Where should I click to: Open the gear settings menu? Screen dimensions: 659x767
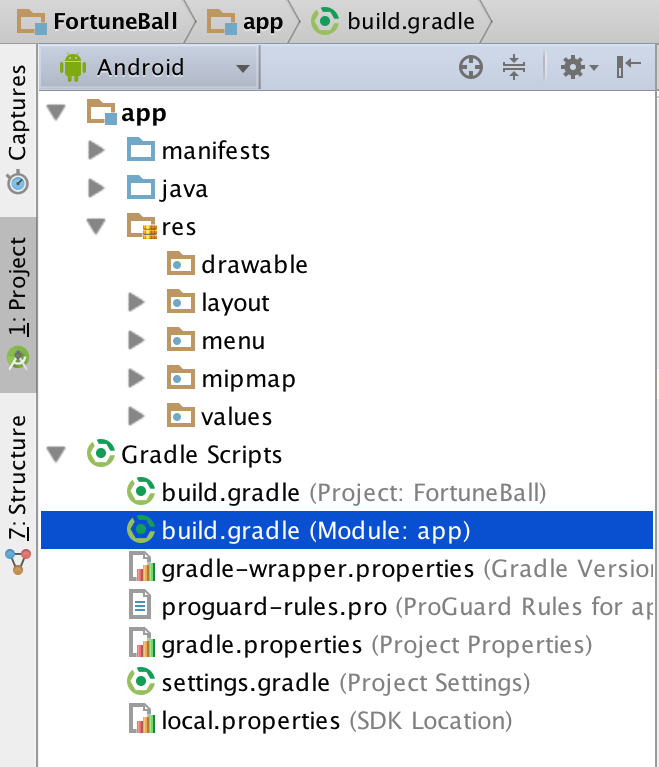[579, 67]
